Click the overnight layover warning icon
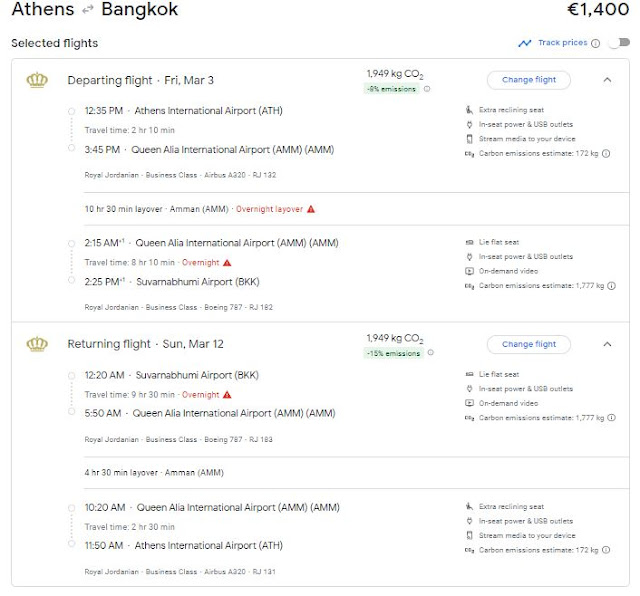 pyautogui.click(x=311, y=209)
